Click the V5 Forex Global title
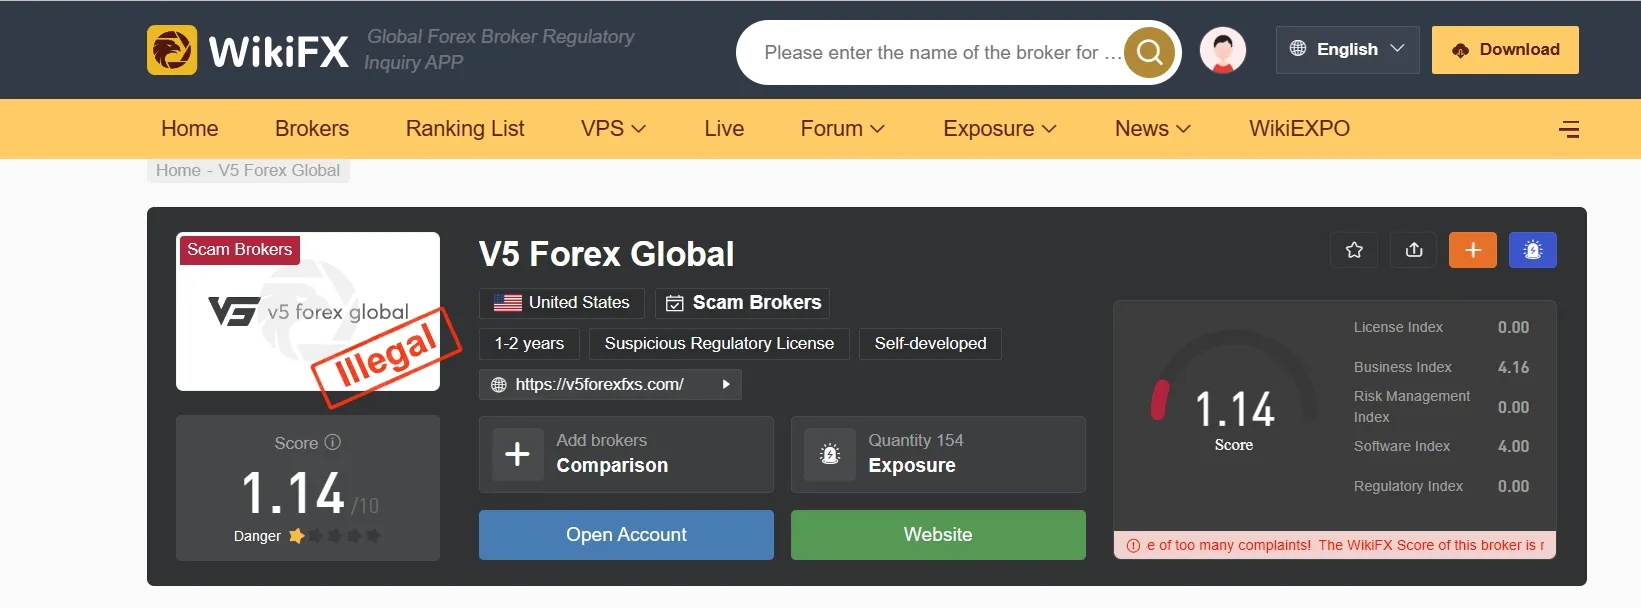1641x608 pixels. click(x=606, y=254)
